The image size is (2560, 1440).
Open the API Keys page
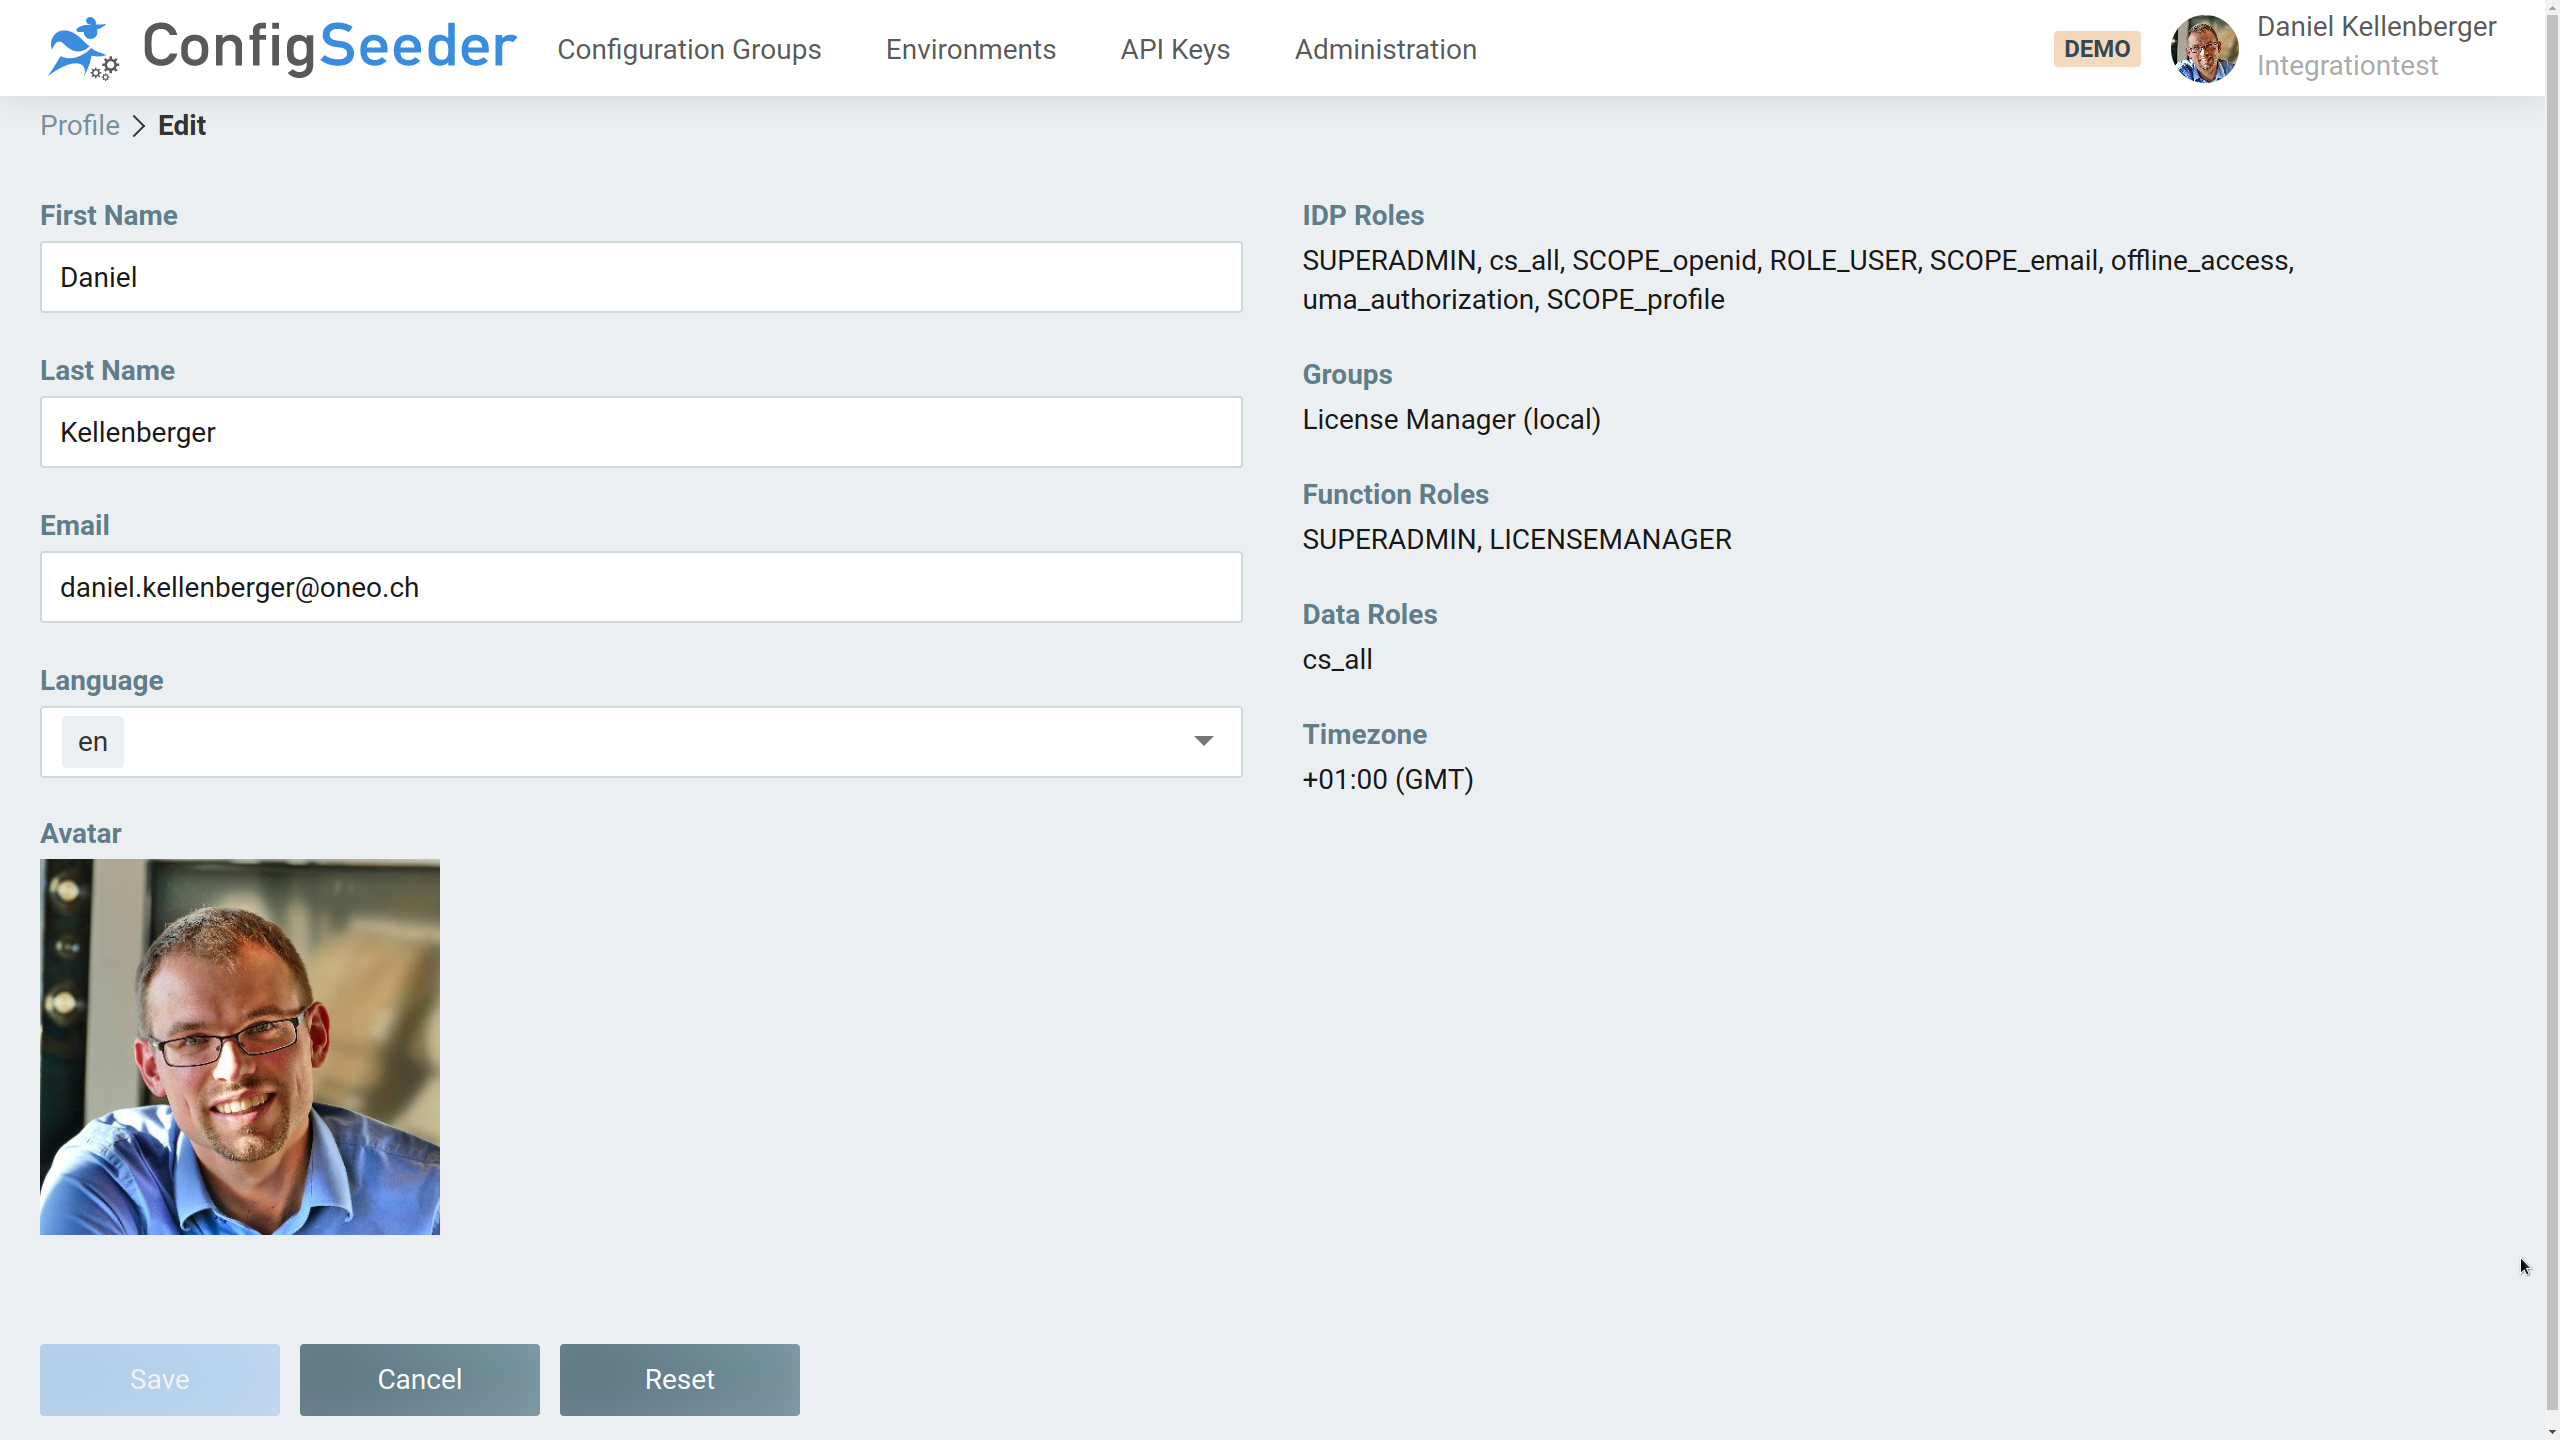point(1175,49)
